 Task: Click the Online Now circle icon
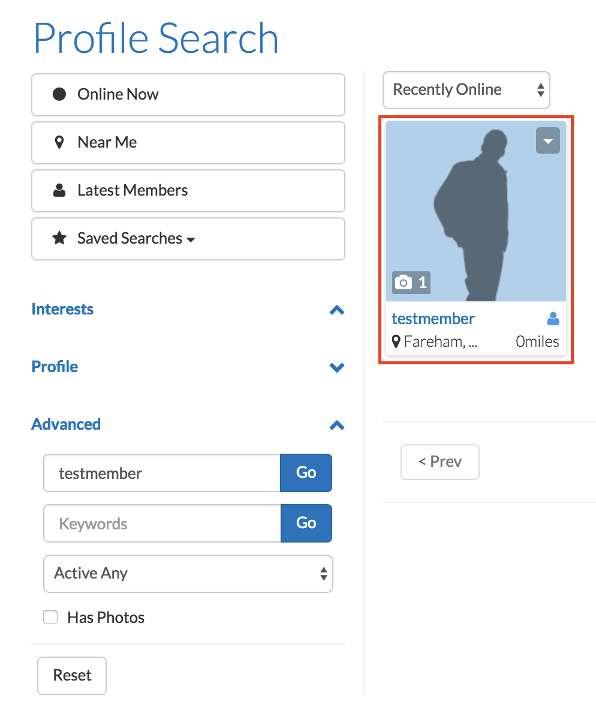tap(59, 94)
